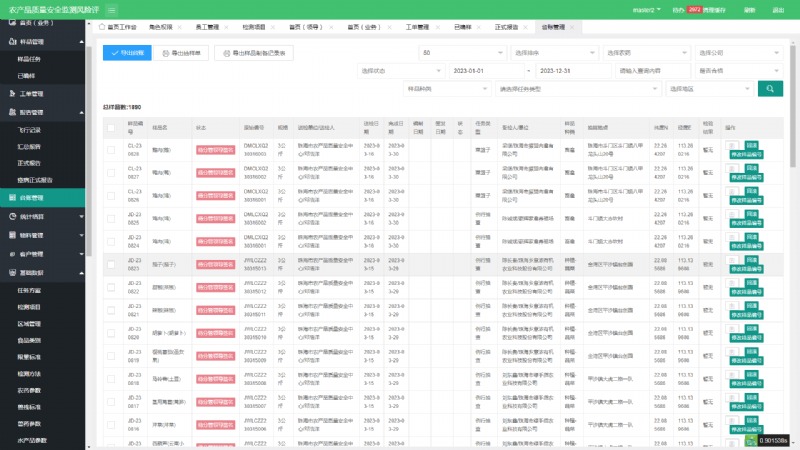This screenshot has width=800, height=450.
Task: Click the 导出抽样单 button
Action: 181,53
